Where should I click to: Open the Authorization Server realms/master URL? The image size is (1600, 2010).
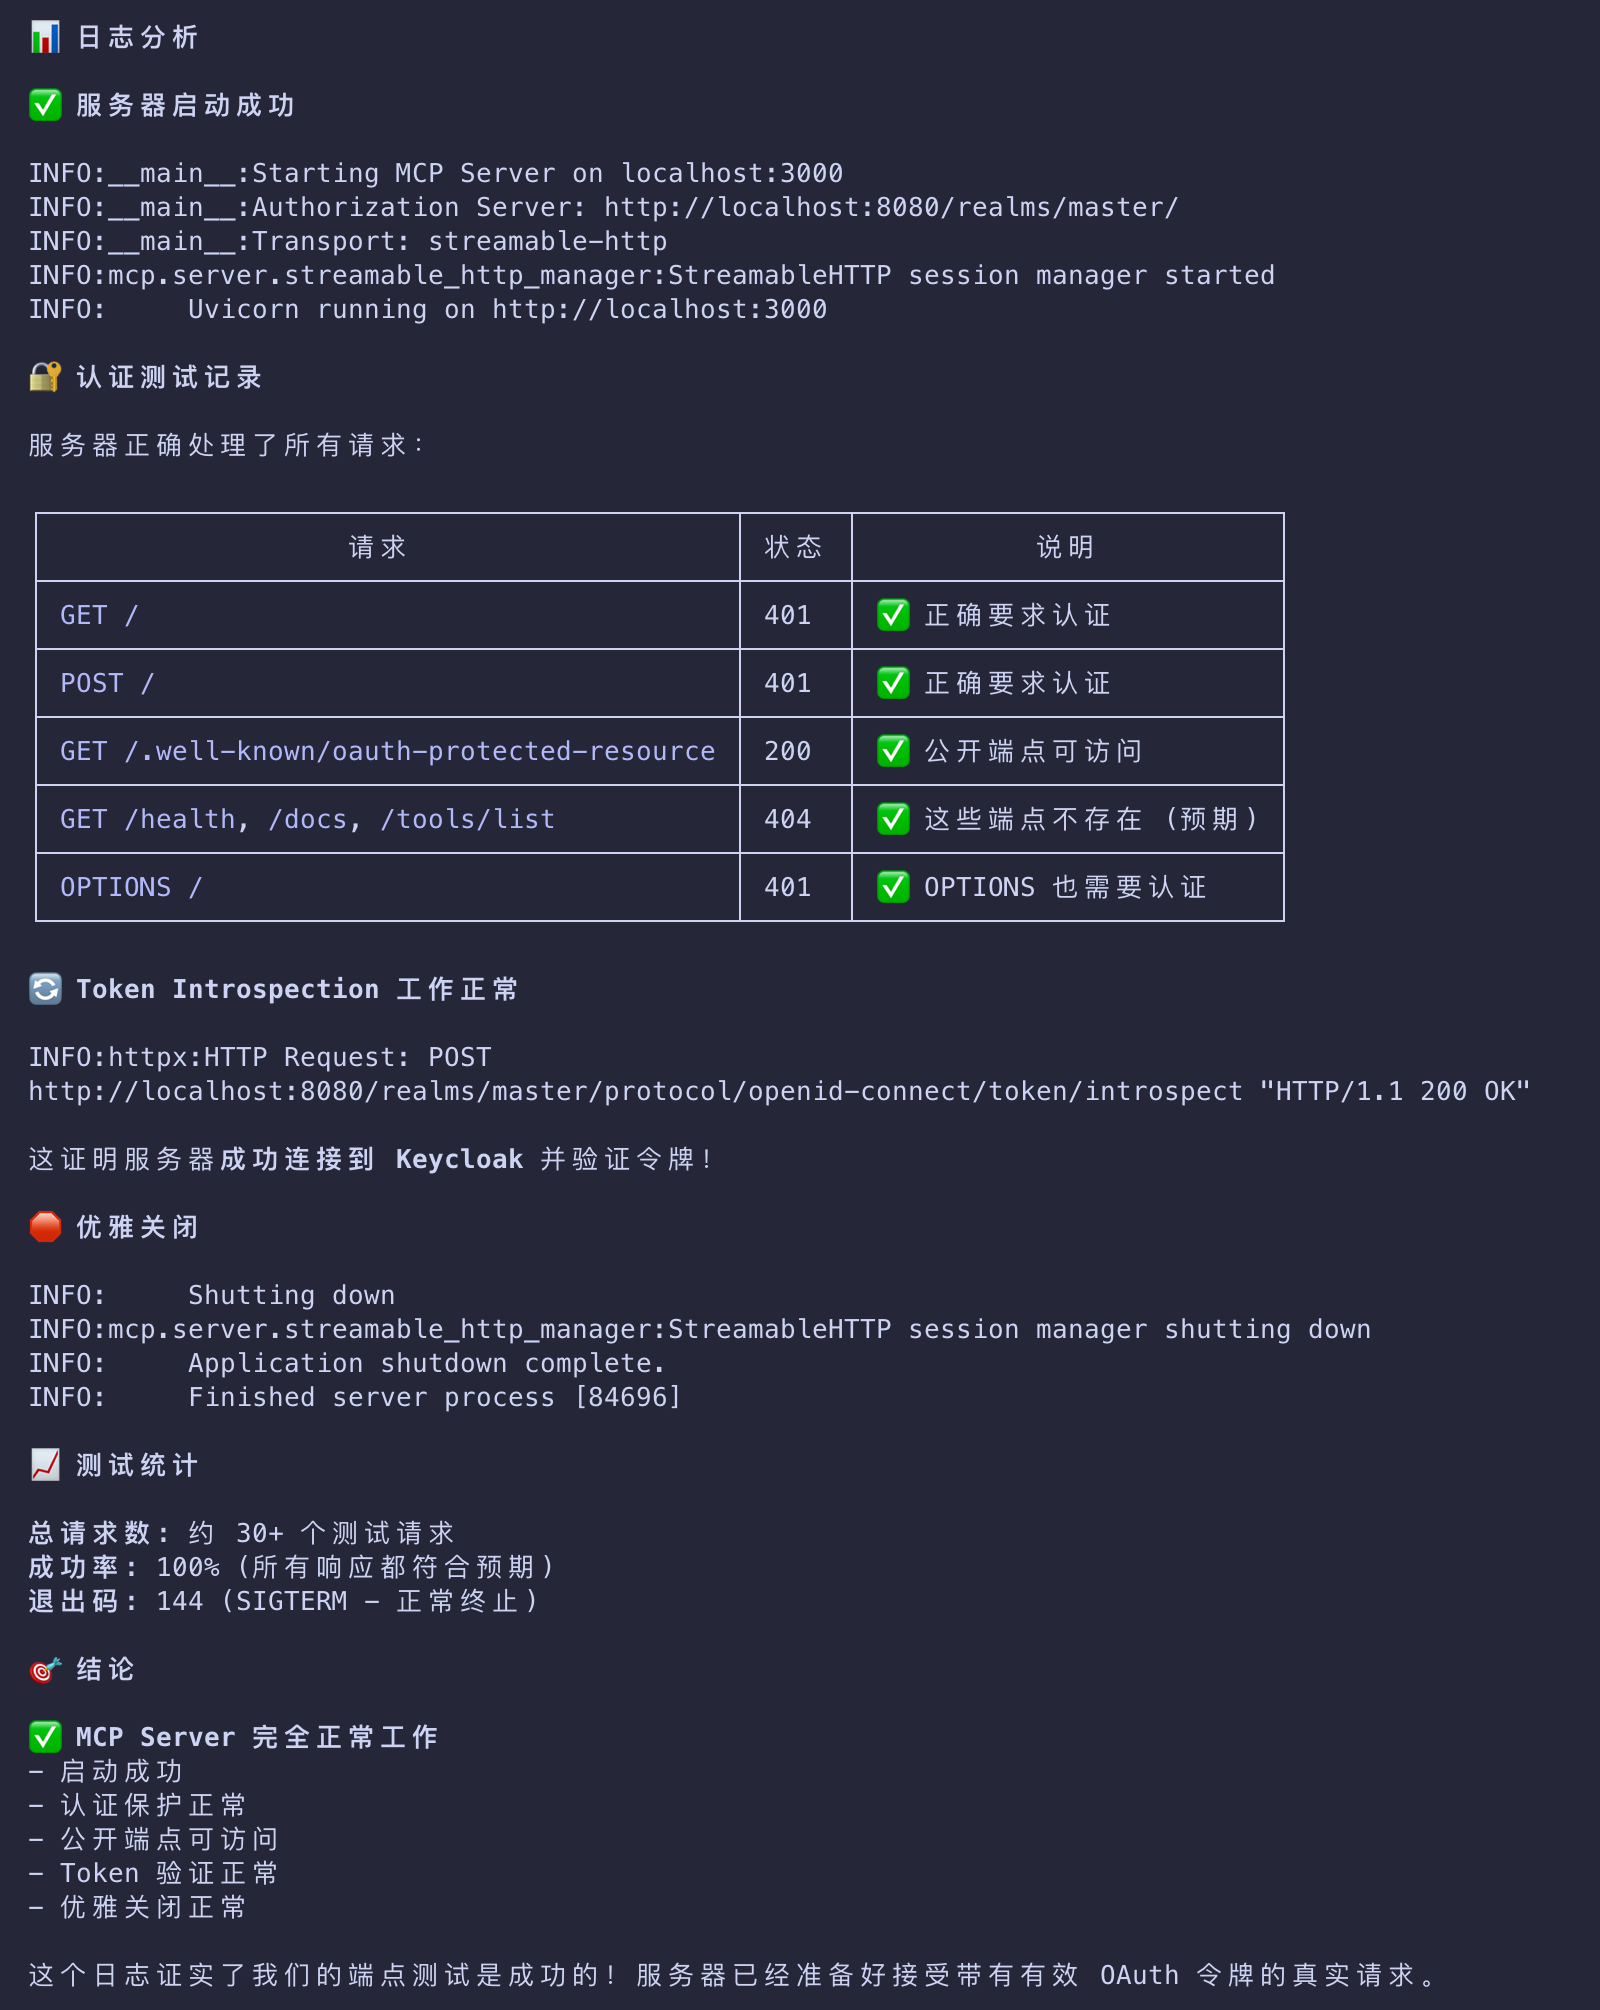[x=891, y=207]
